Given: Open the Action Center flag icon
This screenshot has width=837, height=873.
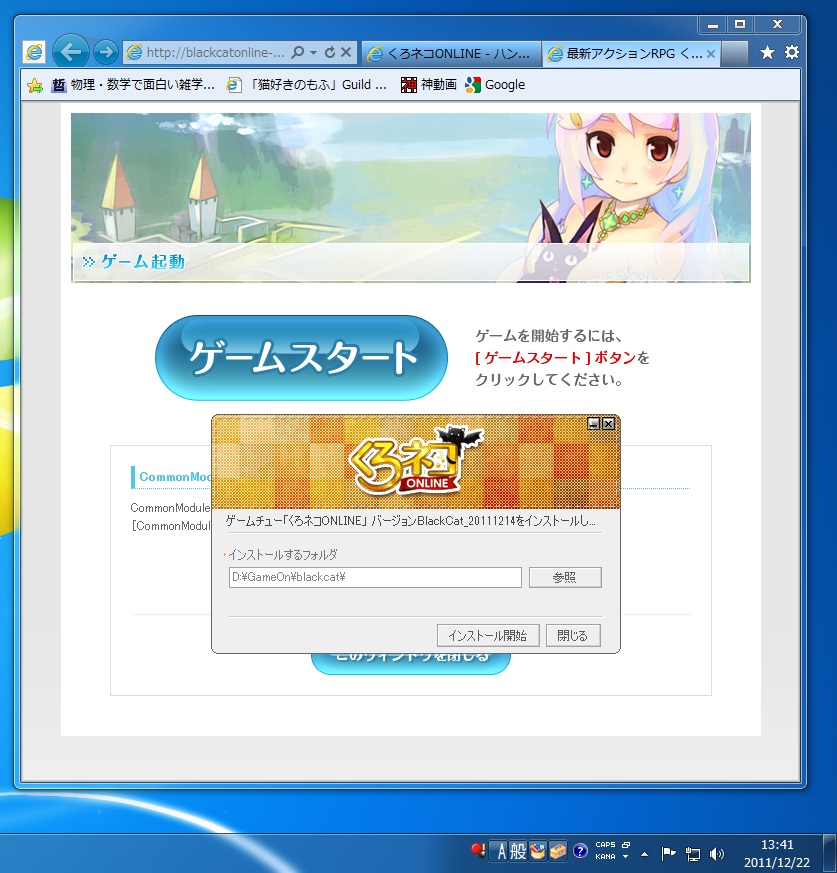Looking at the screenshot, I should [x=668, y=854].
